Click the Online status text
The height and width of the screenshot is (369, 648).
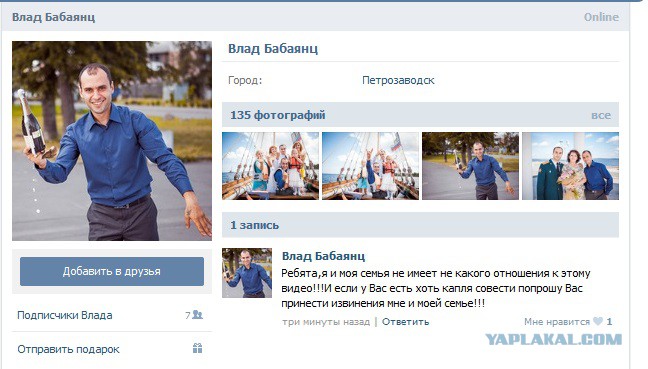(x=601, y=17)
